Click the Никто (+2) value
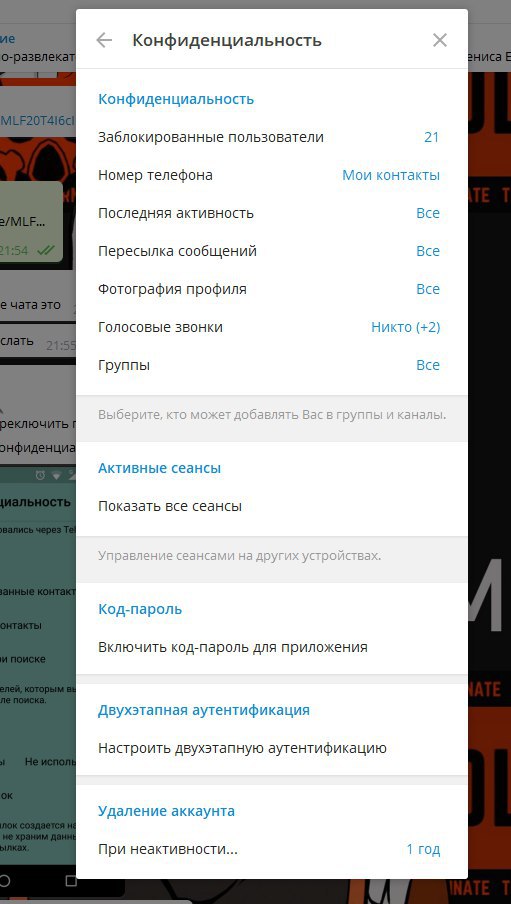Screen dimensions: 511x904 pyautogui.click(x=405, y=327)
